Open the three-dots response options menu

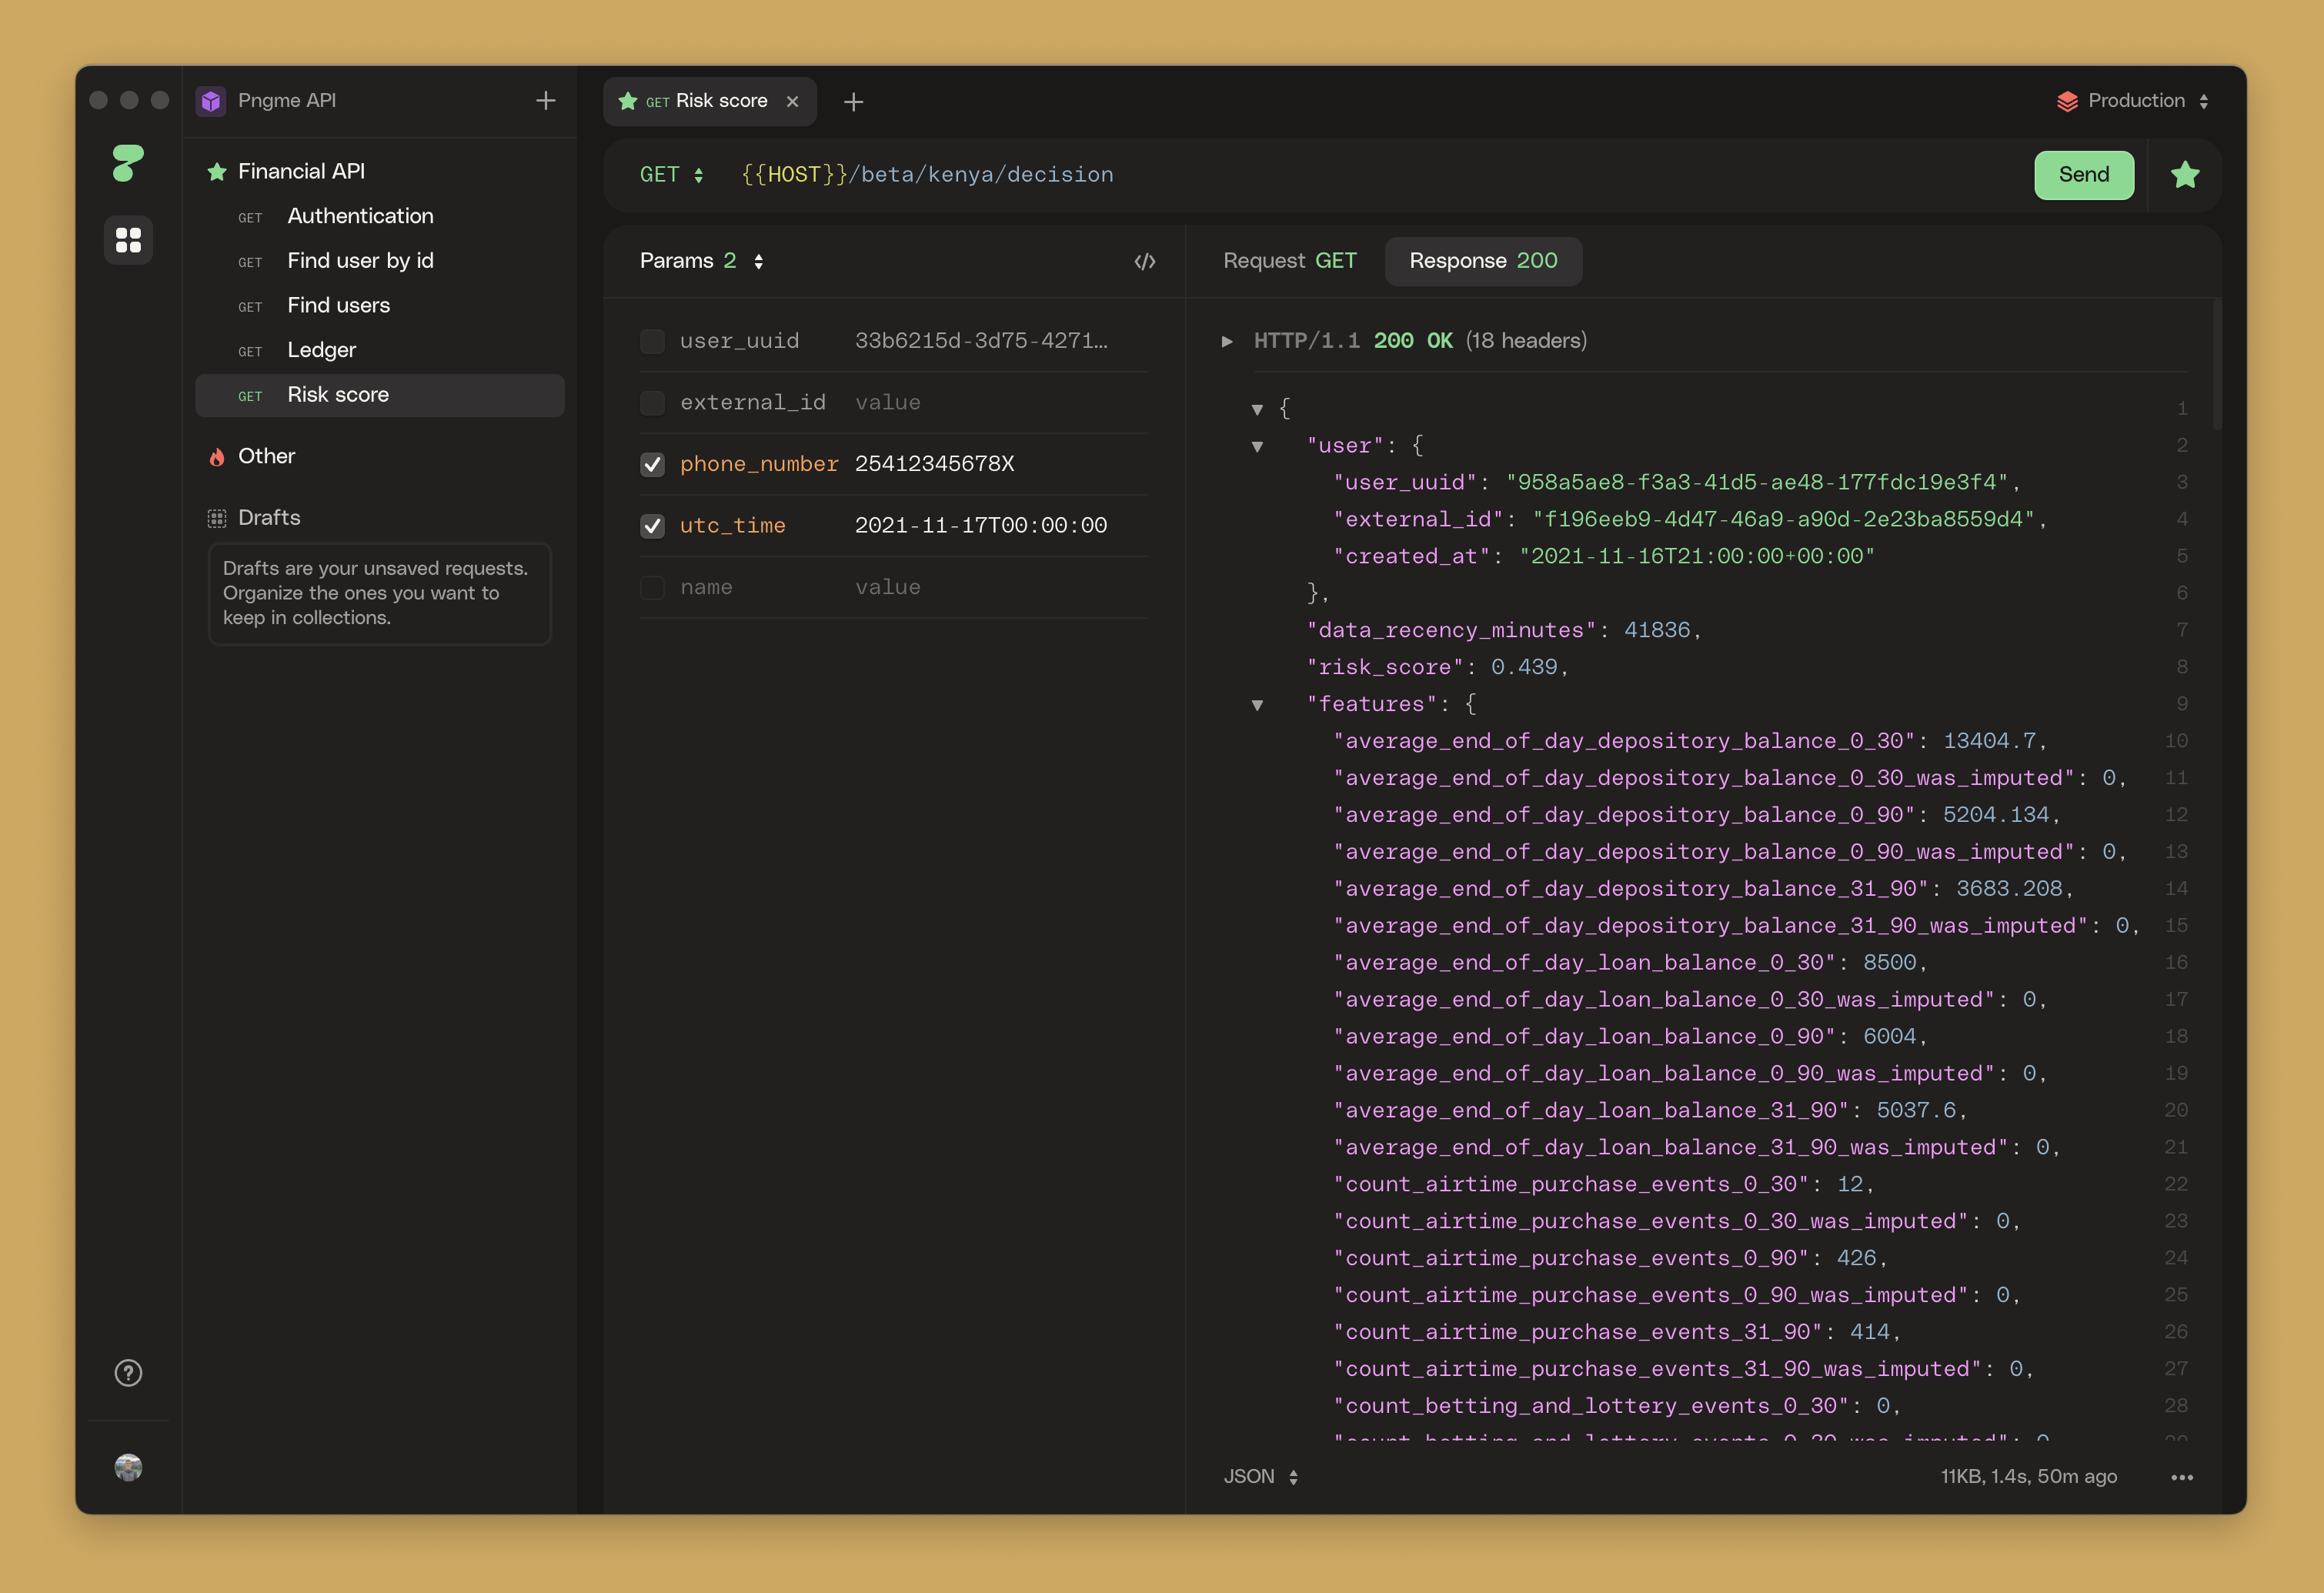pyautogui.click(x=2182, y=1477)
